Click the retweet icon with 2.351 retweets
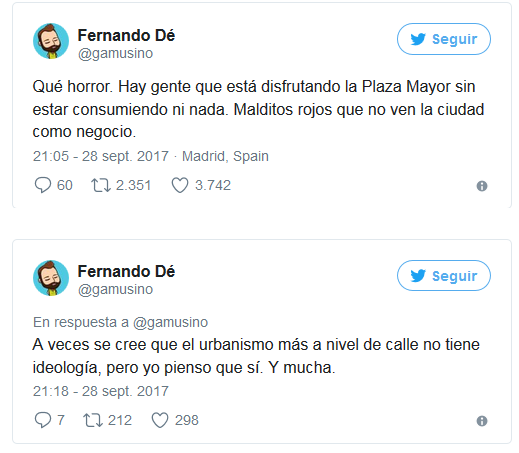 pos(101,185)
